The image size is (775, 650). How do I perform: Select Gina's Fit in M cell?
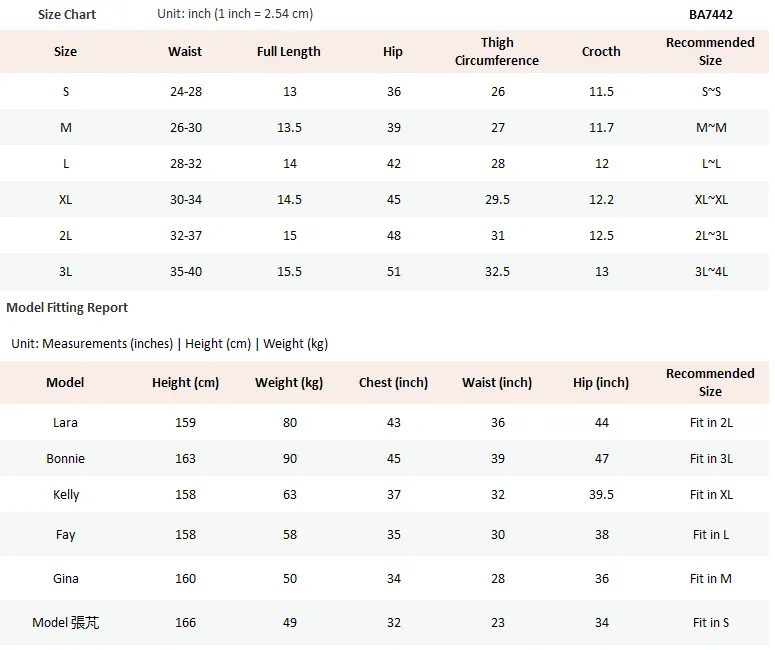pos(711,579)
